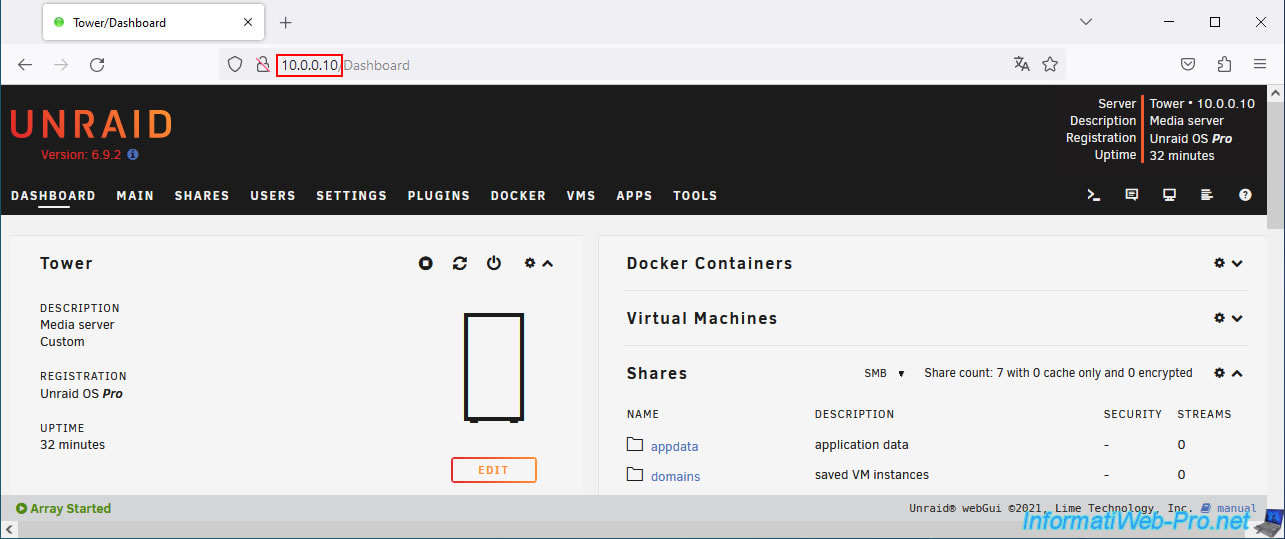Toggle the help question mark icon

(1245, 195)
